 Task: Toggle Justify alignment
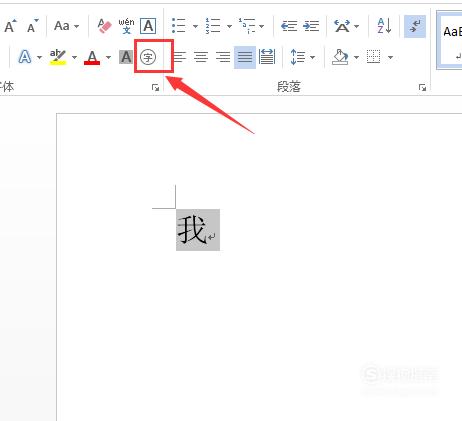[245, 57]
